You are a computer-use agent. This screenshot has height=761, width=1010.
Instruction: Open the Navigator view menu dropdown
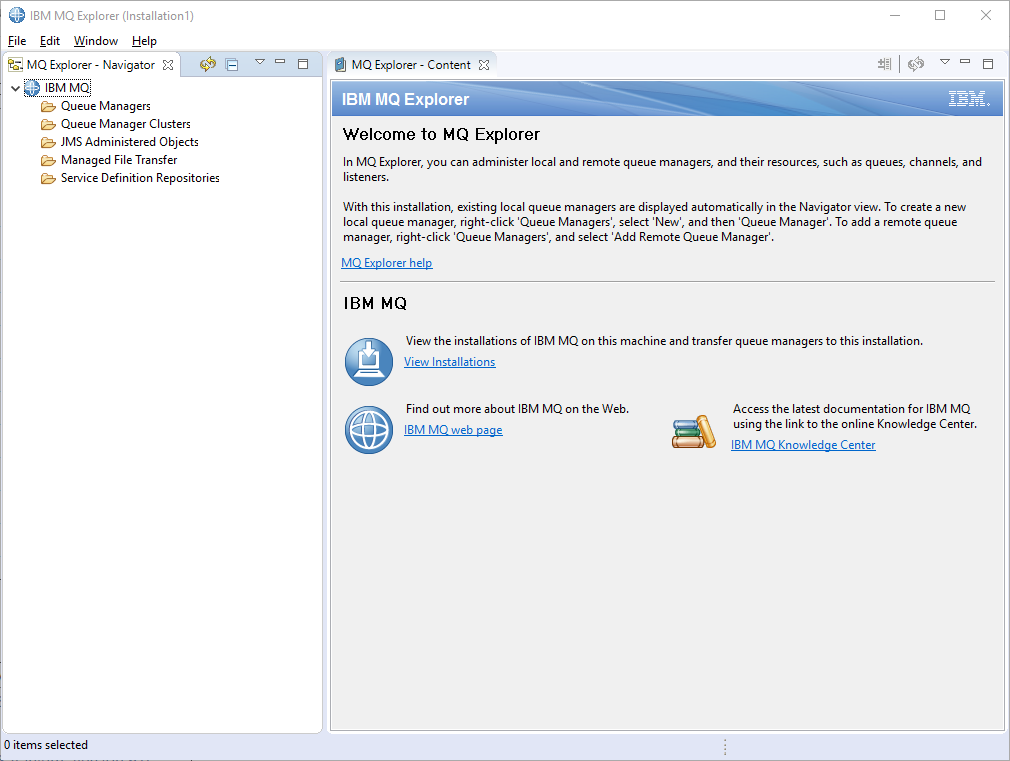pyautogui.click(x=260, y=62)
